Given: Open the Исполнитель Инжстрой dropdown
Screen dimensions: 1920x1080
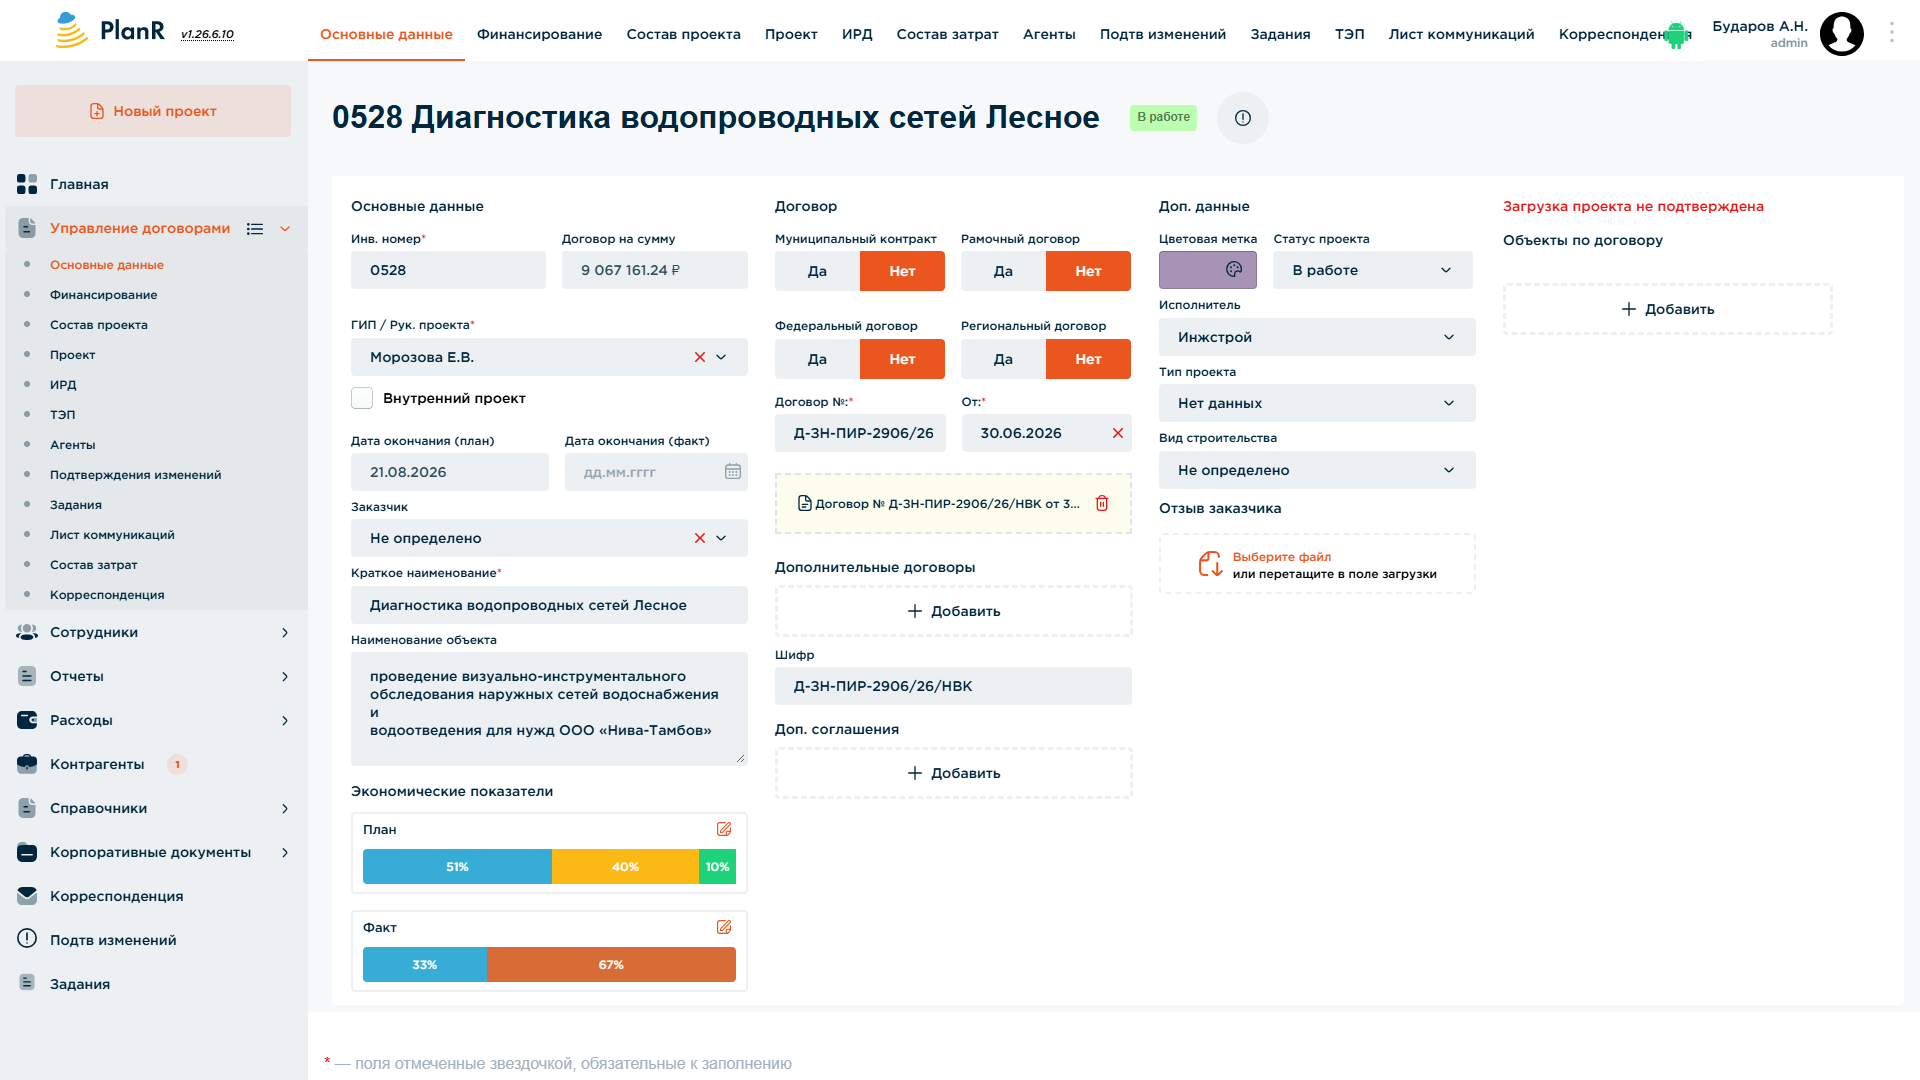Looking at the screenshot, I should coord(1317,337).
